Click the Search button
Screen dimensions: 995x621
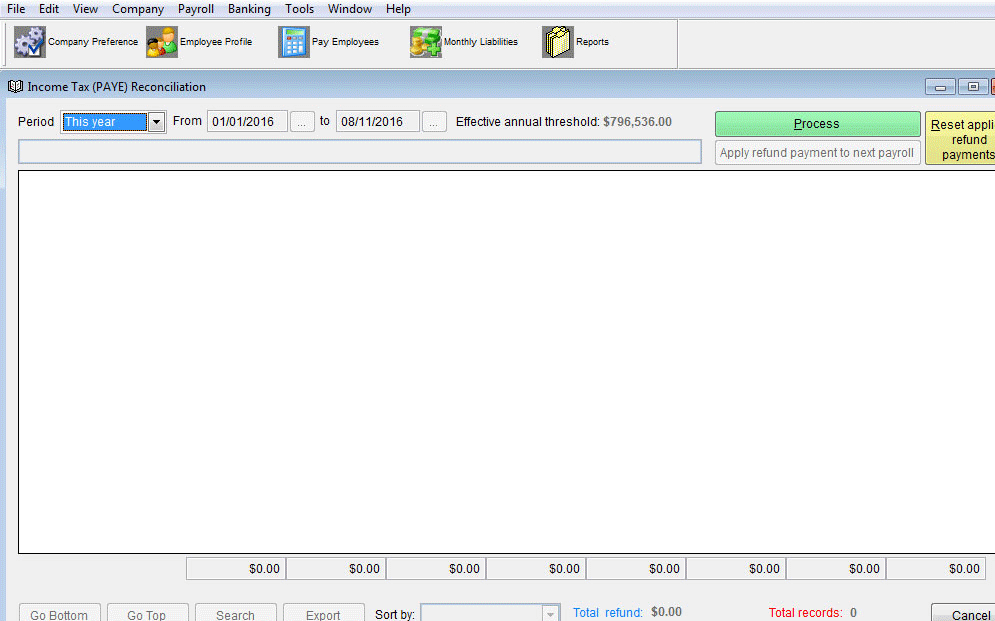(235, 614)
